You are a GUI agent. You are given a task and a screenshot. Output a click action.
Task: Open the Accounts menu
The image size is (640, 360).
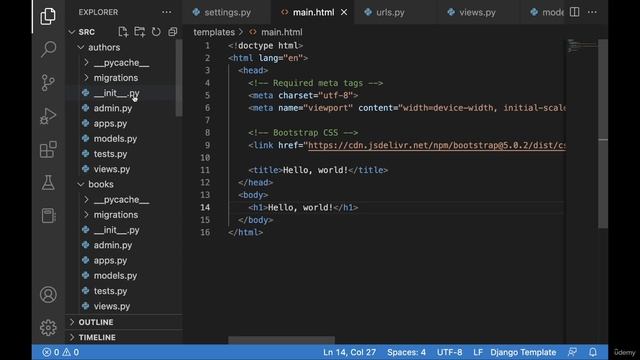point(48,294)
